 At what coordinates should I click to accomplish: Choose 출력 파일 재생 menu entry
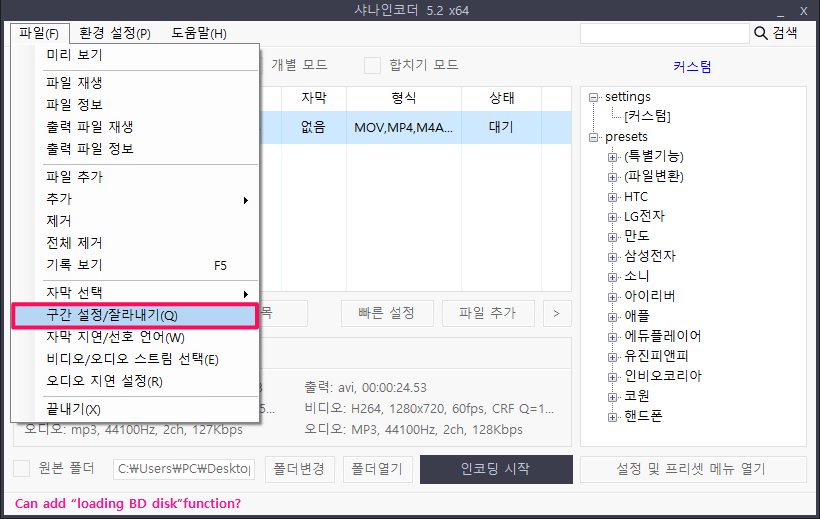135,127
